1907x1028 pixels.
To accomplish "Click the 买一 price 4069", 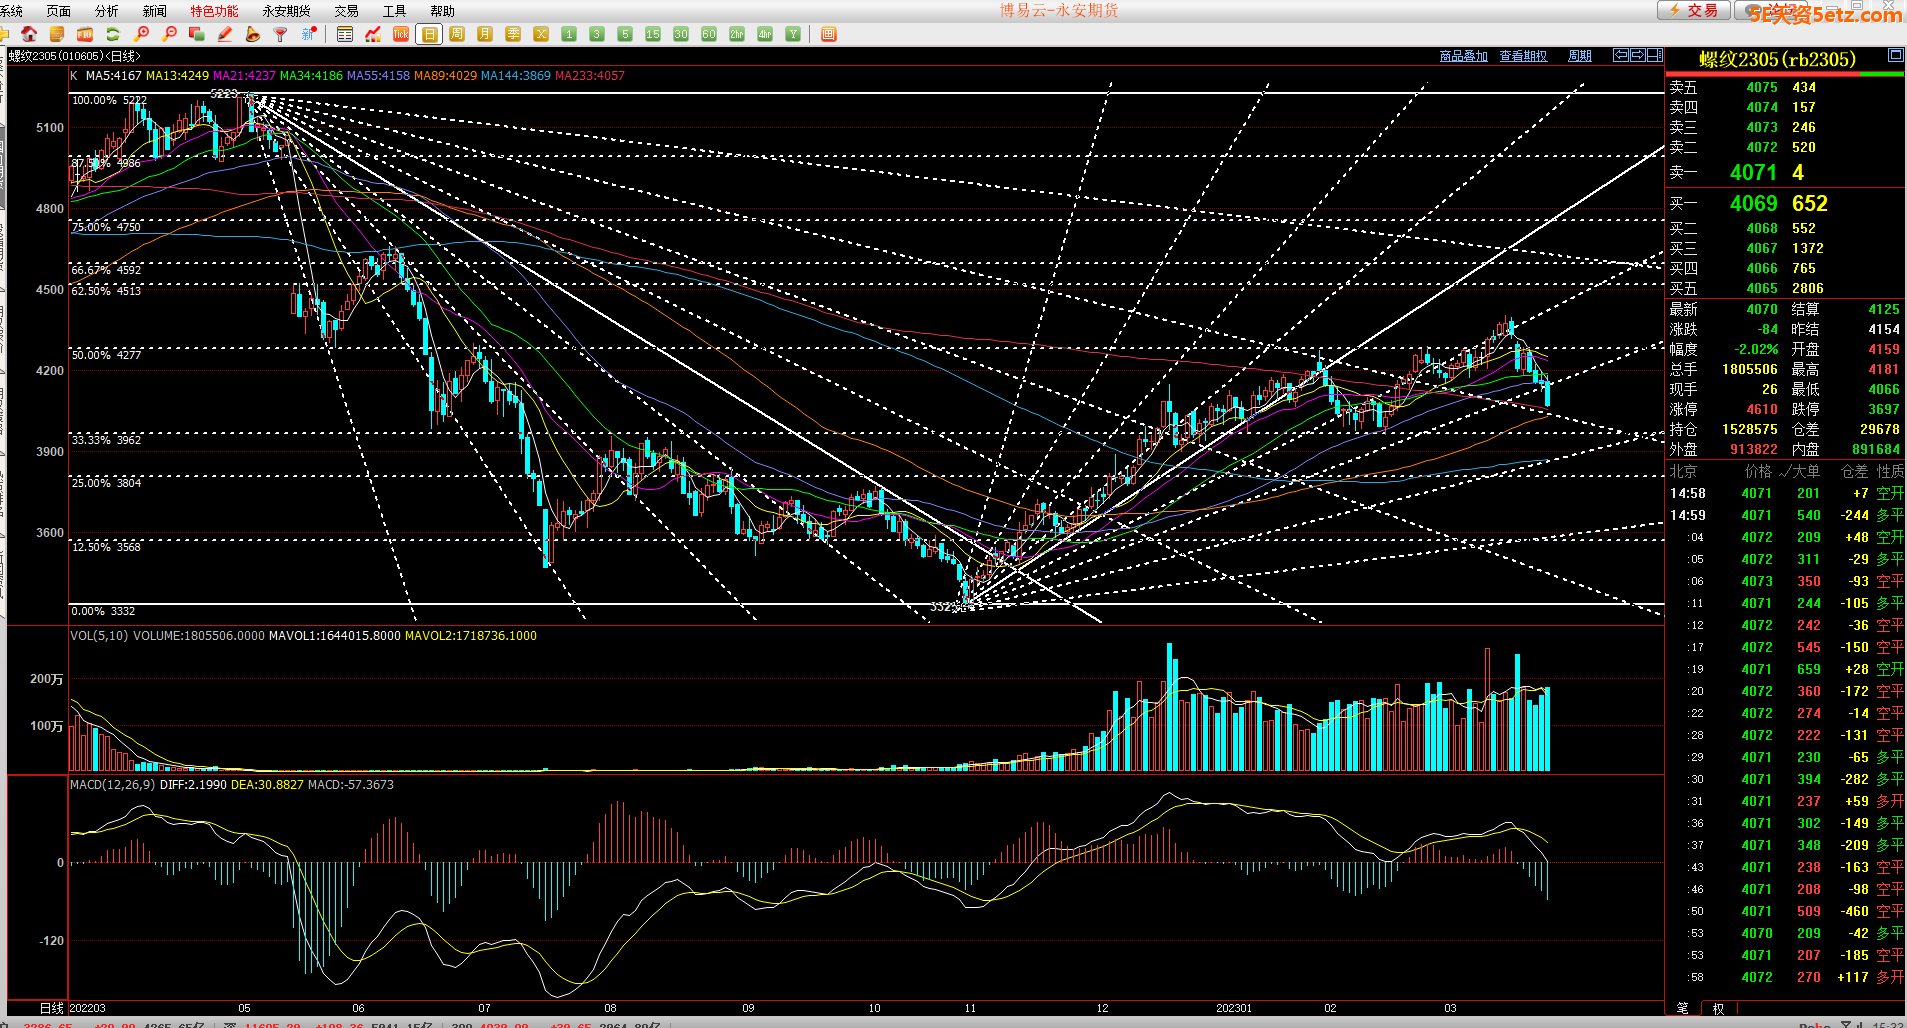I will 1753,203.
